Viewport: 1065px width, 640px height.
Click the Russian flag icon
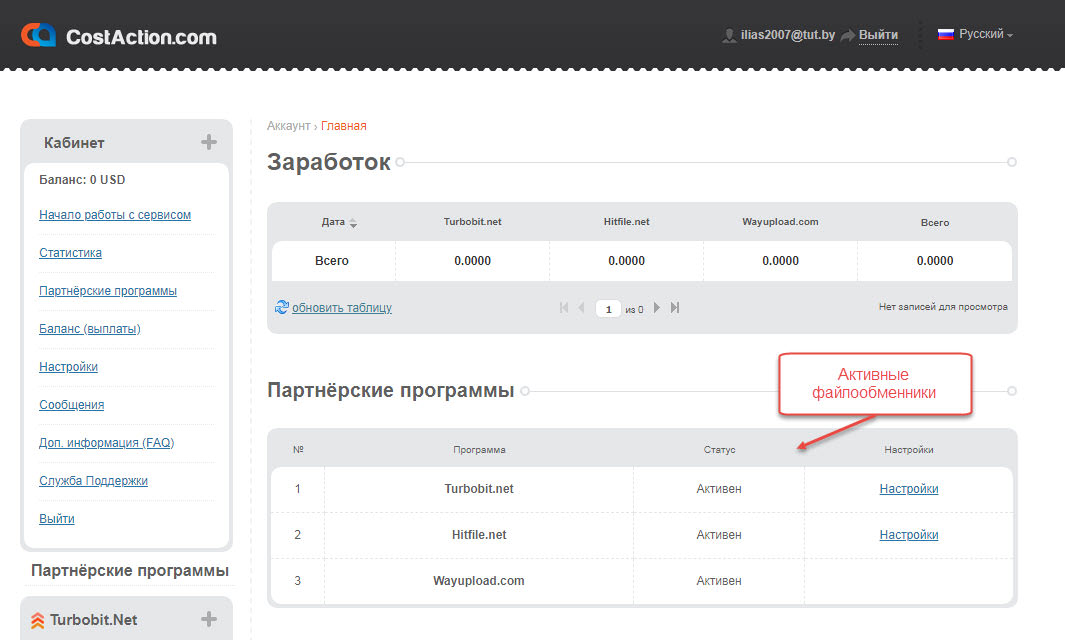click(x=945, y=34)
